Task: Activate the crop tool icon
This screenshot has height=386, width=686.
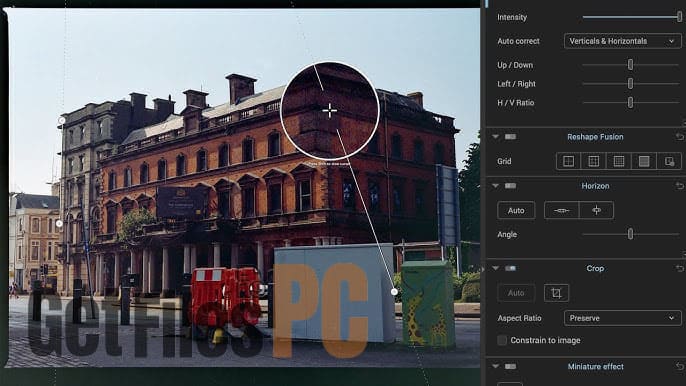Action: coord(556,293)
